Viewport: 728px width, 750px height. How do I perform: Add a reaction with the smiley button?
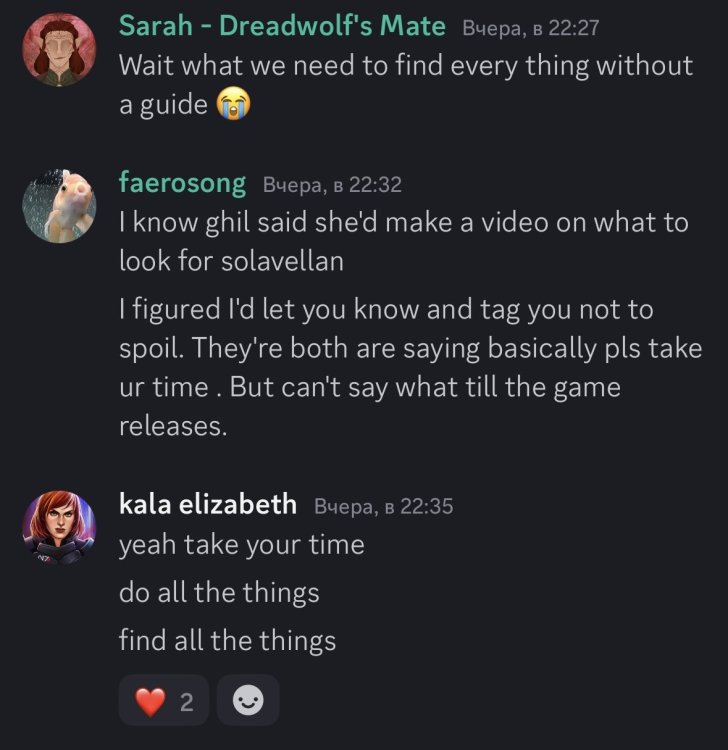(248, 700)
